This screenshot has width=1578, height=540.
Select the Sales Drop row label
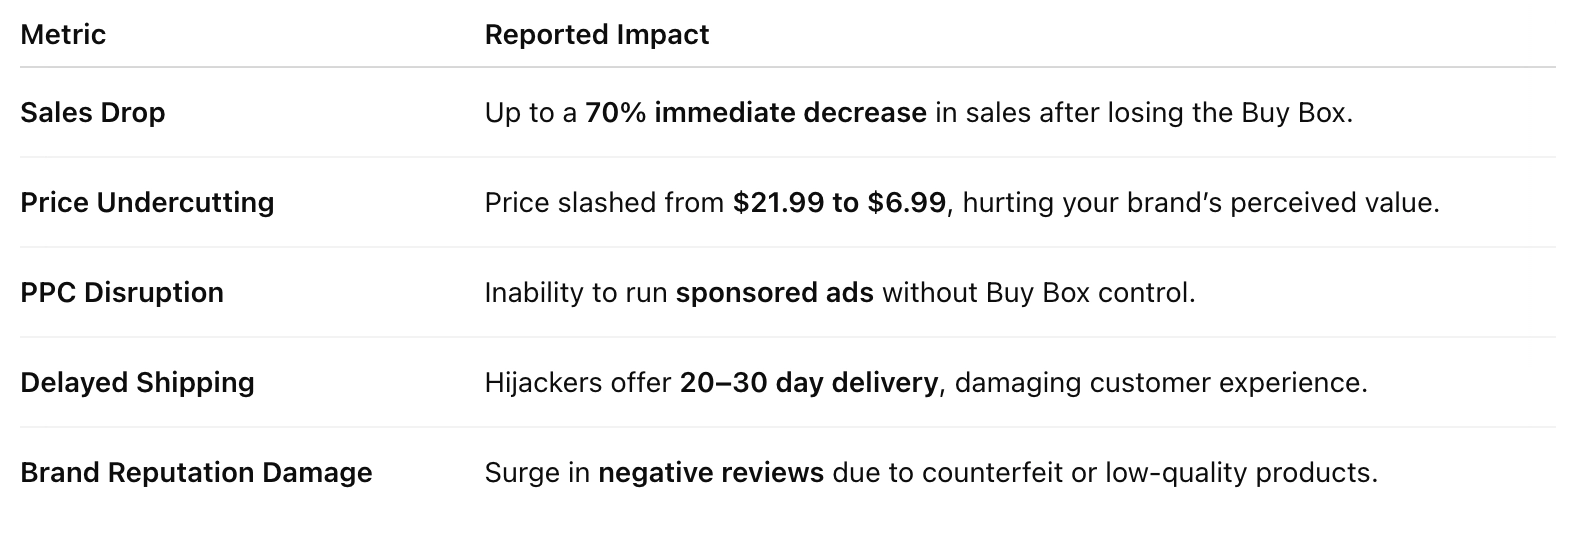[x=92, y=113]
